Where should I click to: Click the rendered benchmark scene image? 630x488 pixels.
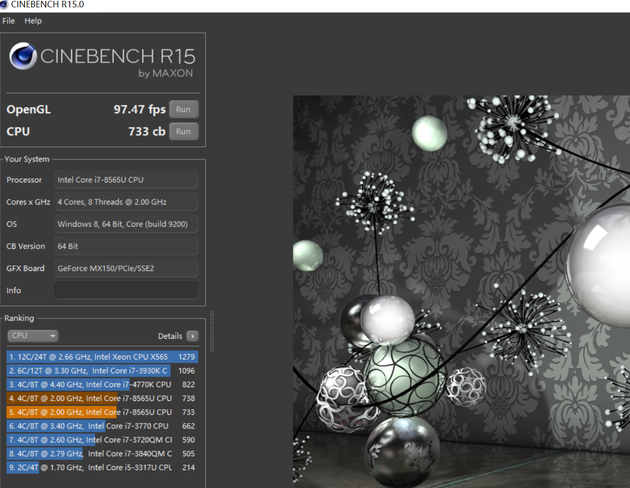tap(461, 291)
